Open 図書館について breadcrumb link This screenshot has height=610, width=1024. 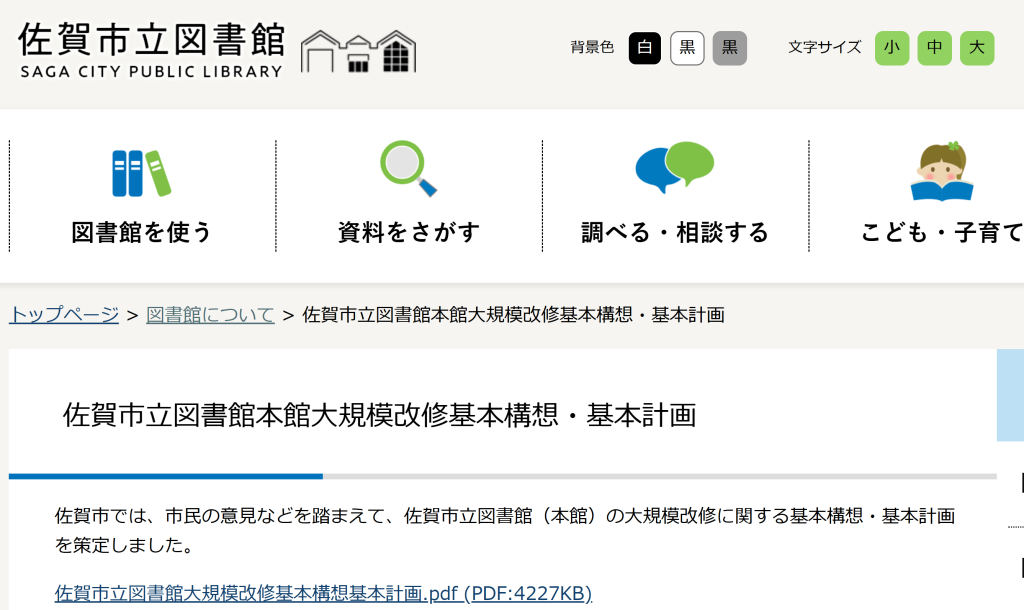coord(210,315)
